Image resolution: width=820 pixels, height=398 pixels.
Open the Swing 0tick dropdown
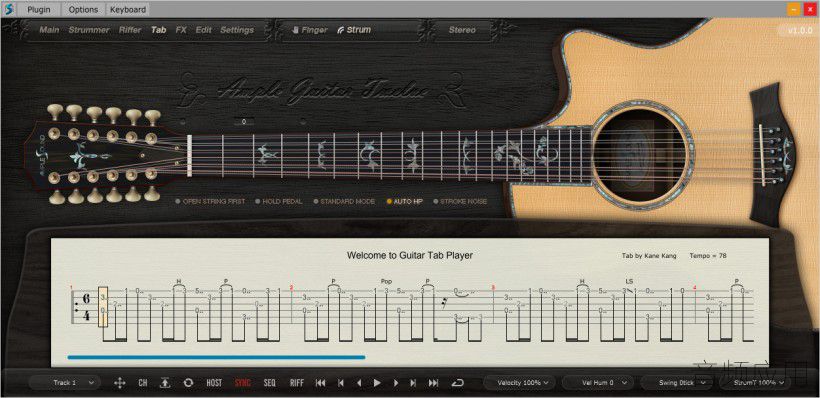(x=677, y=383)
